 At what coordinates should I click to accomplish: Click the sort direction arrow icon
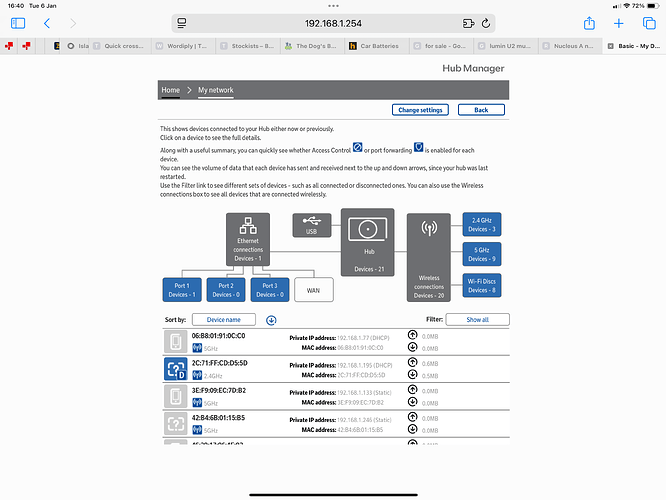271,320
